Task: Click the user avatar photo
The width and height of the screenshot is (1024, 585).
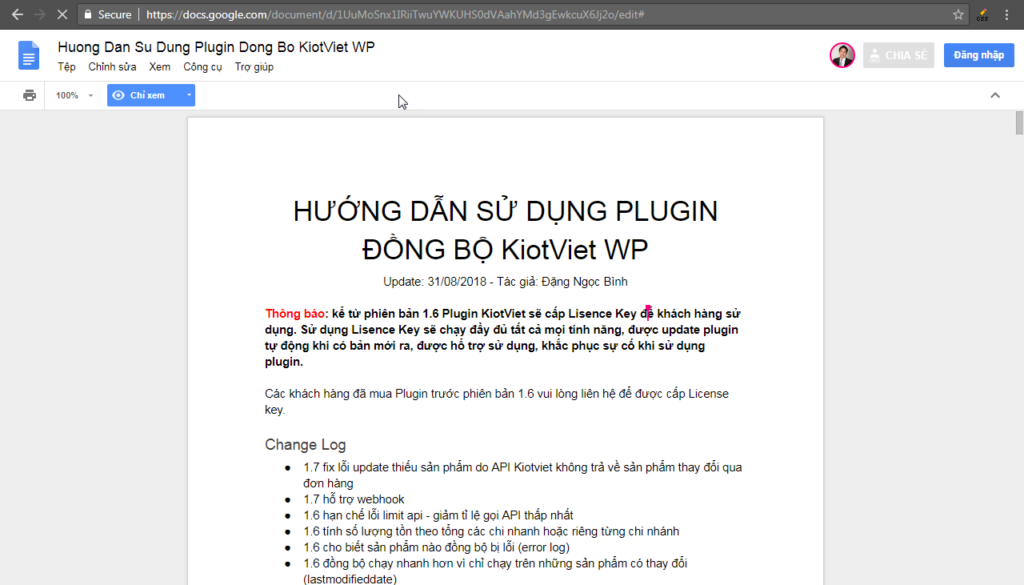Action: pyautogui.click(x=842, y=55)
